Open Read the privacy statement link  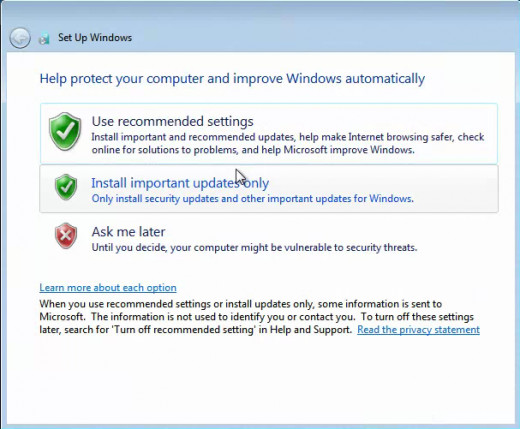point(418,330)
